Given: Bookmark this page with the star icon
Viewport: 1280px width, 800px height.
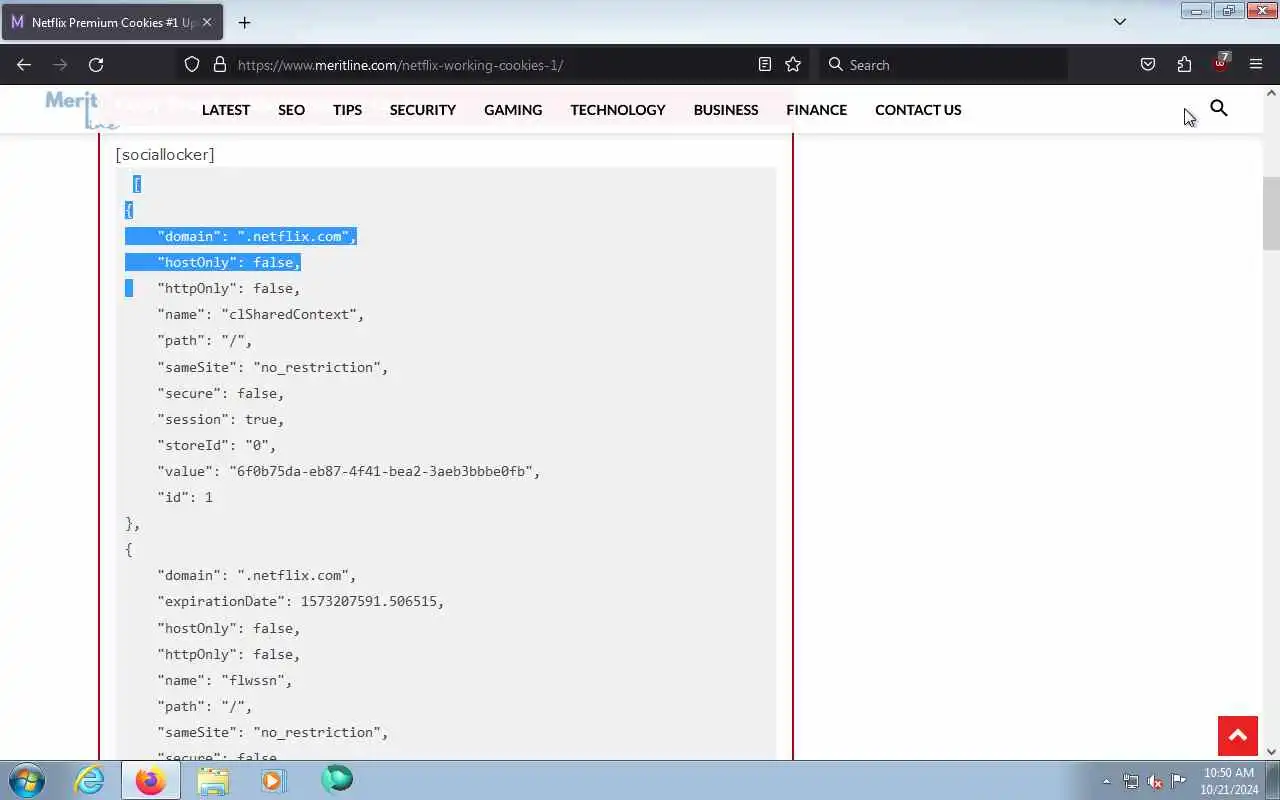Looking at the screenshot, I should (x=793, y=65).
